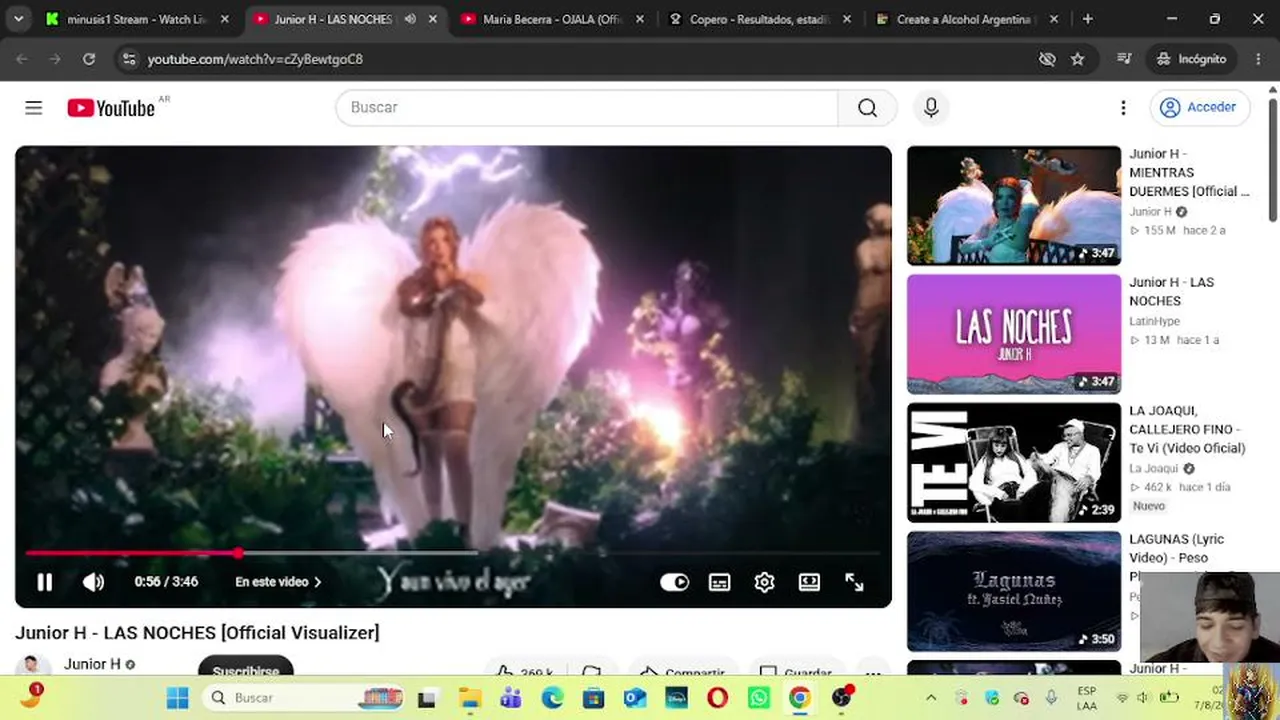Open Chrome media controls icon

tap(1124, 59)
